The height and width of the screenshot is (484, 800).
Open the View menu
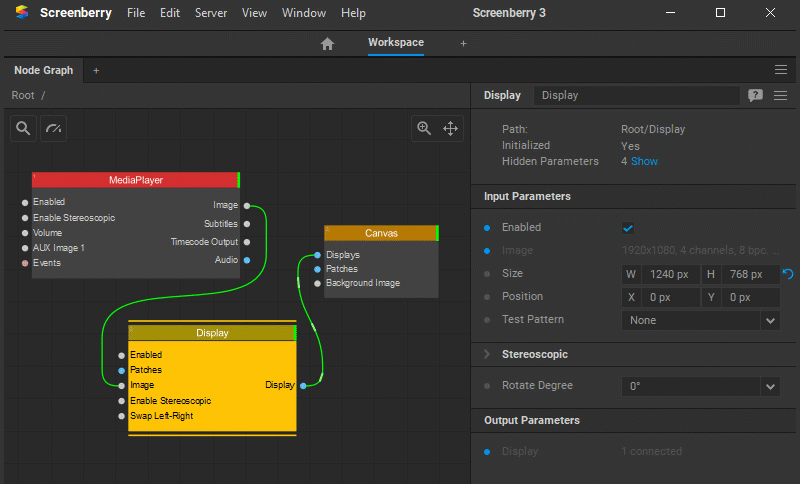click(x=254, y=13)
